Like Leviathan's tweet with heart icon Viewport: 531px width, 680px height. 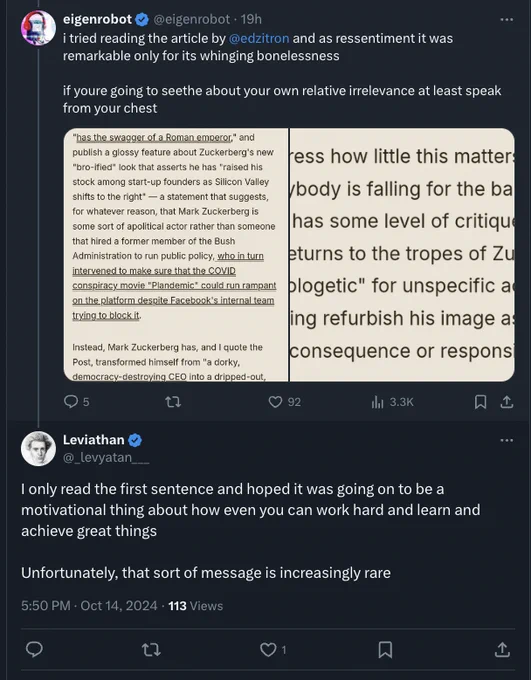(268, 649)
